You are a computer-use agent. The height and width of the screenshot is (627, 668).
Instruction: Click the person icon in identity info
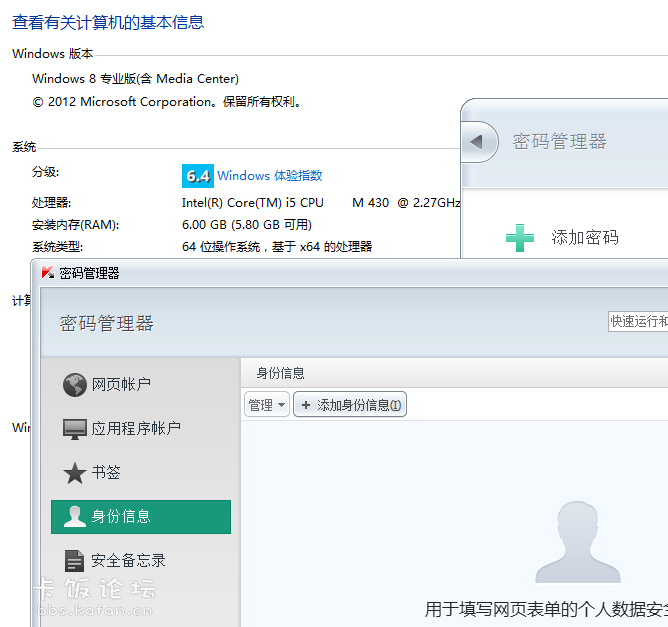tap(75, 517)
